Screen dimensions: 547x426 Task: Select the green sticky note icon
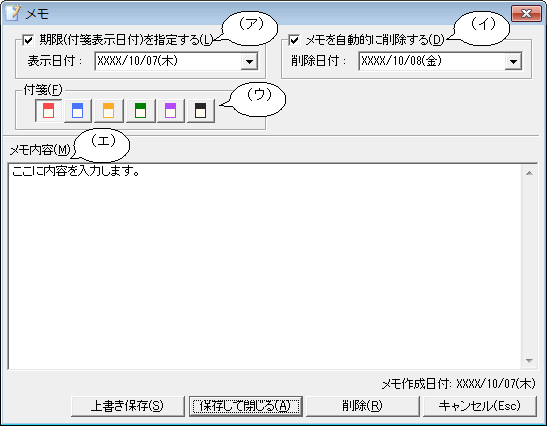[x=140, y=111]
